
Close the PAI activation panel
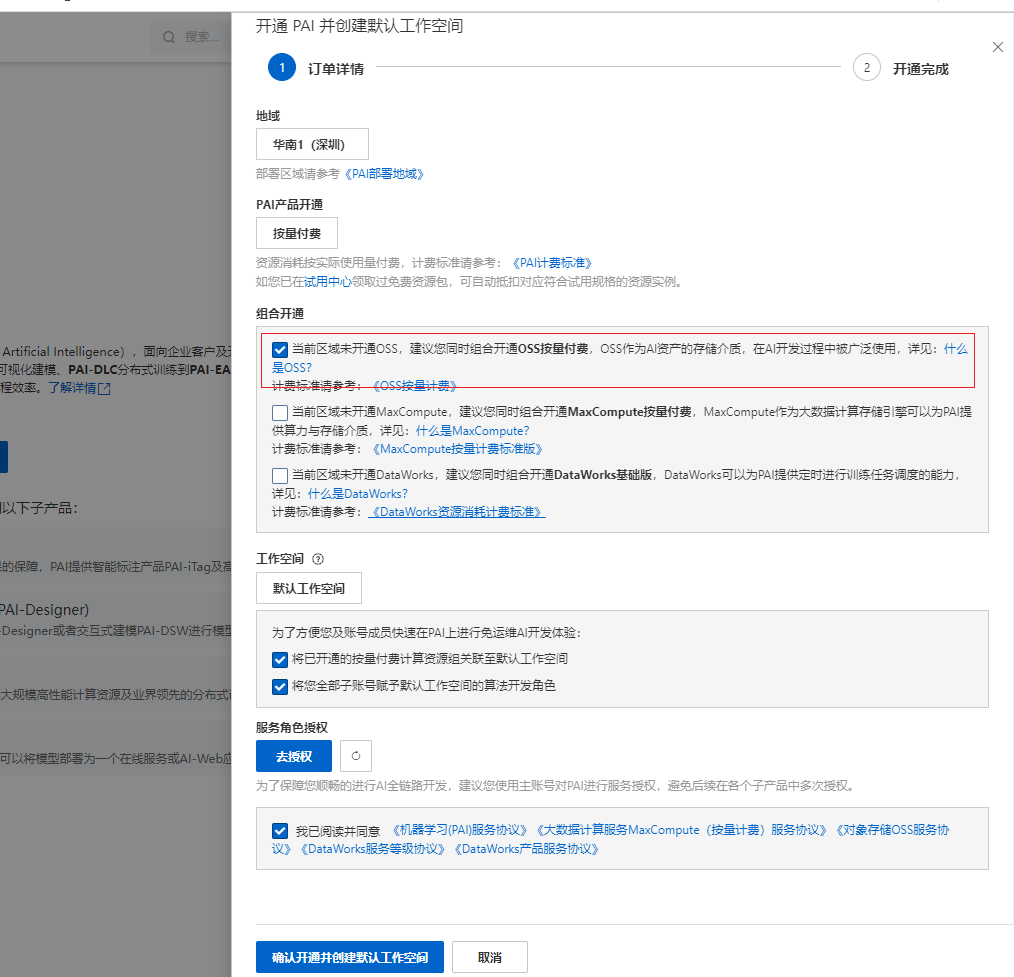pos(996,47)
